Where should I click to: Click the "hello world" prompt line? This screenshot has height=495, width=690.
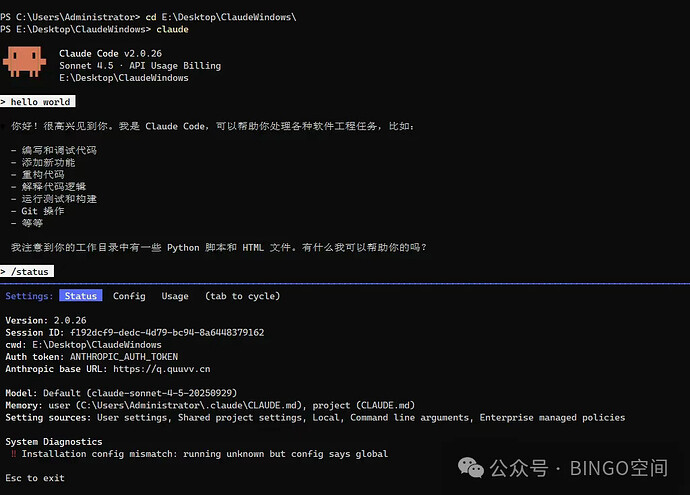pos(40,102)
